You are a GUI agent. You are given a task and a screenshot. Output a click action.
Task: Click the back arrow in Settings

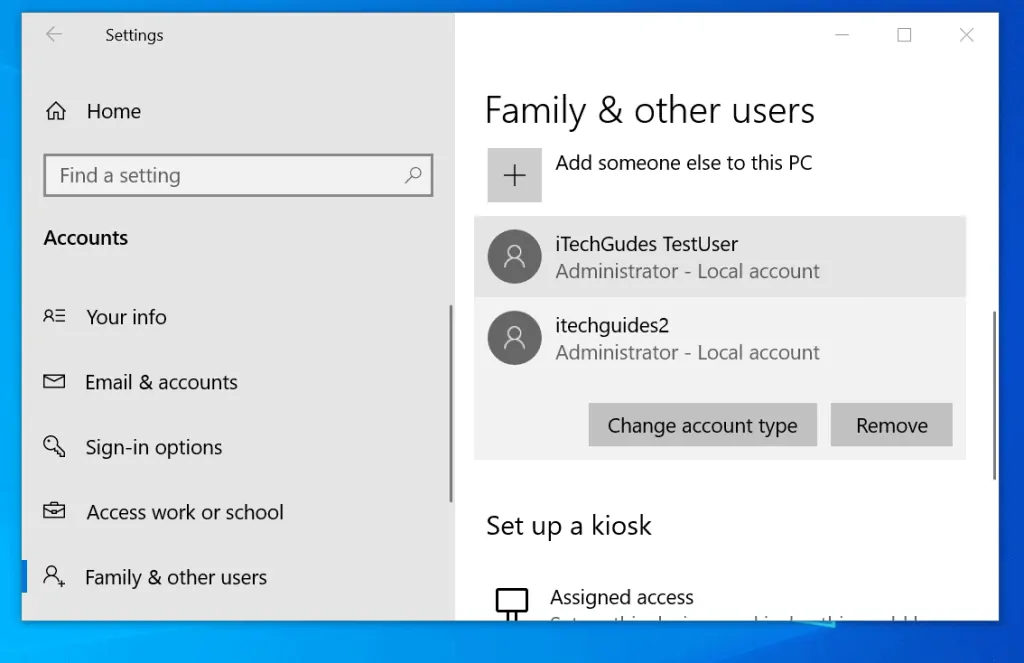(54, 35)
